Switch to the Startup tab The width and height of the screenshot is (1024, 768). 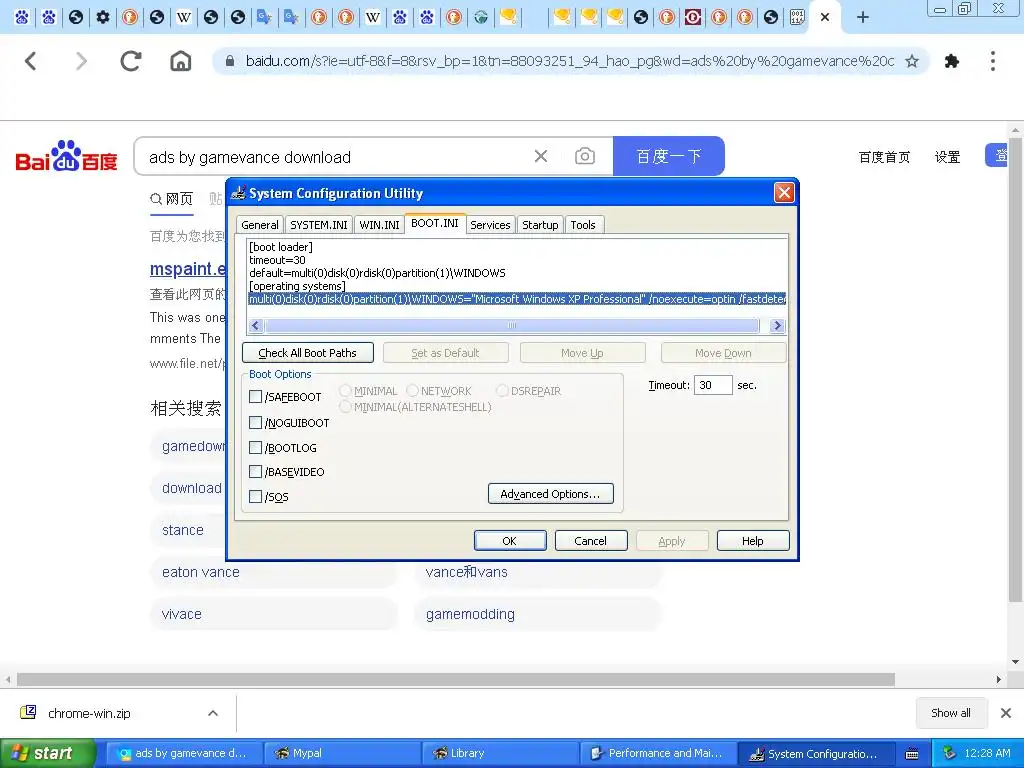540,225
